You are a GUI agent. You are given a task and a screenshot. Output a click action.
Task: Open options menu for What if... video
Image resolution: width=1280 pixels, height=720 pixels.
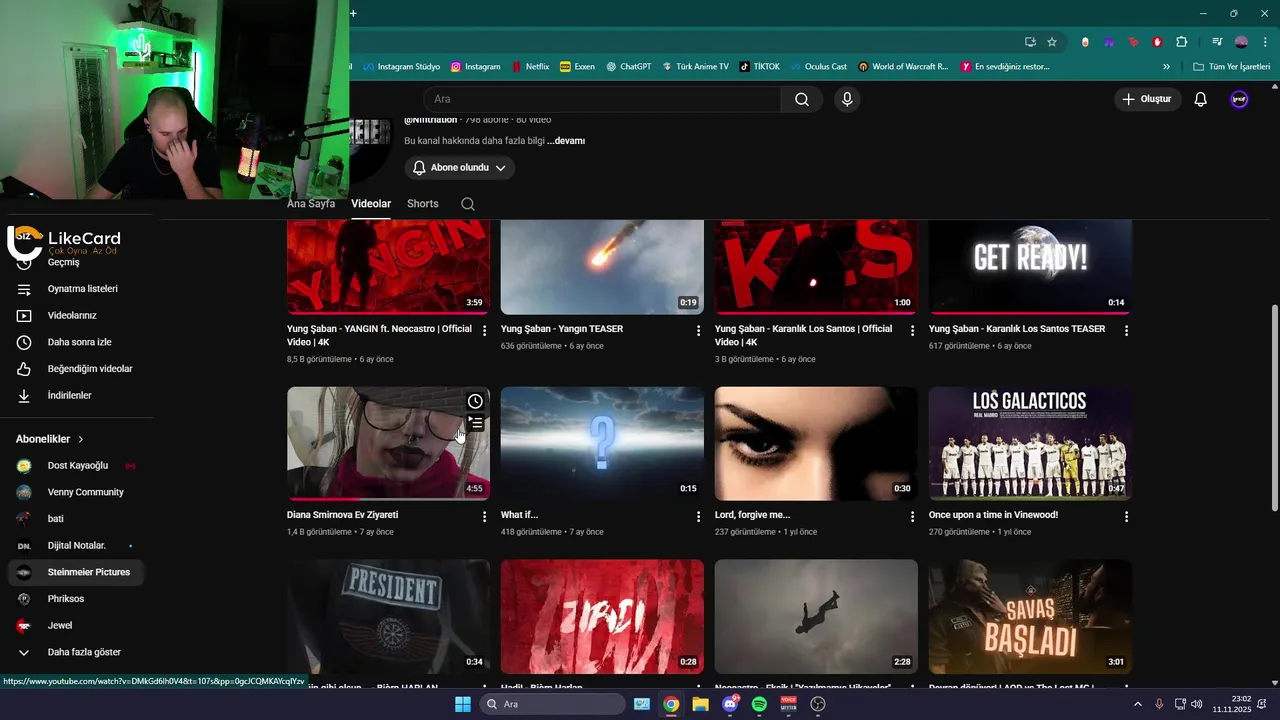click(699, 517)
